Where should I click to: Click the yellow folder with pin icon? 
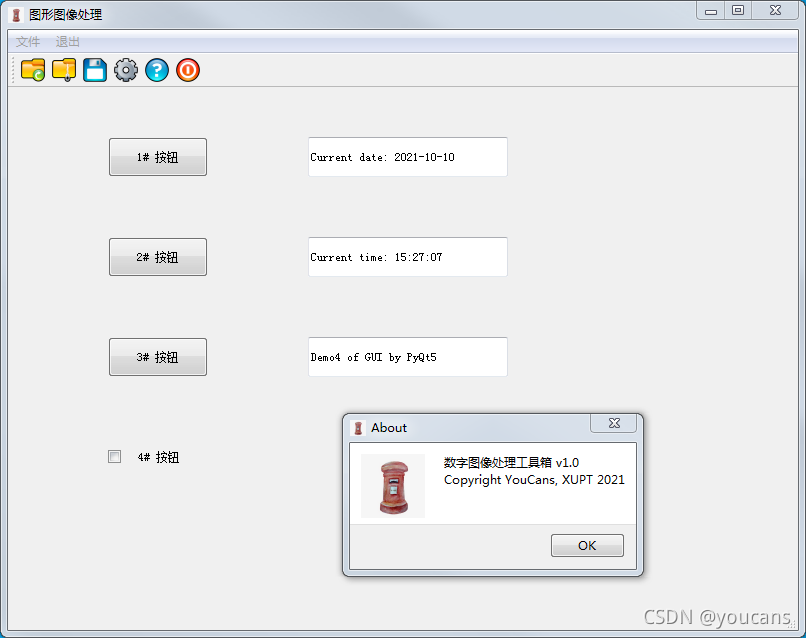pos(64,70)
